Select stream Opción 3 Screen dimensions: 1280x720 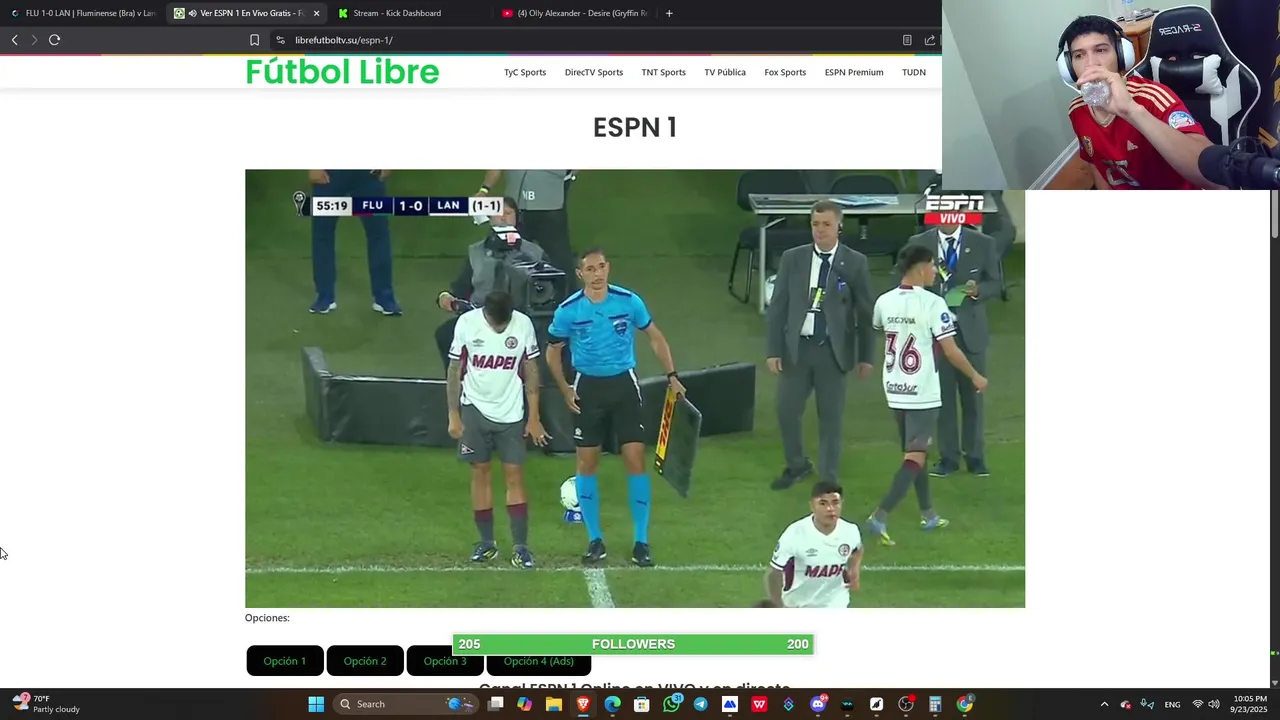(445, 661)
